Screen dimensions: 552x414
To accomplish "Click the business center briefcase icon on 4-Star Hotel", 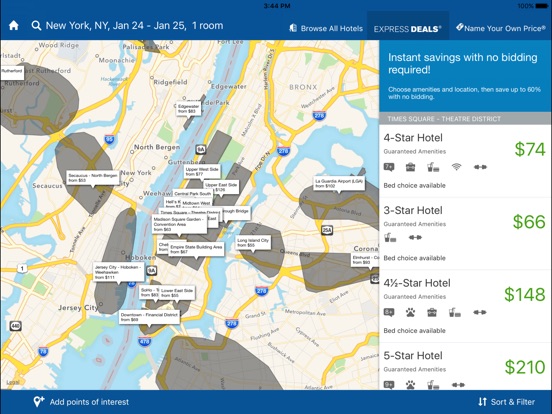I will [x=410, y=167].
